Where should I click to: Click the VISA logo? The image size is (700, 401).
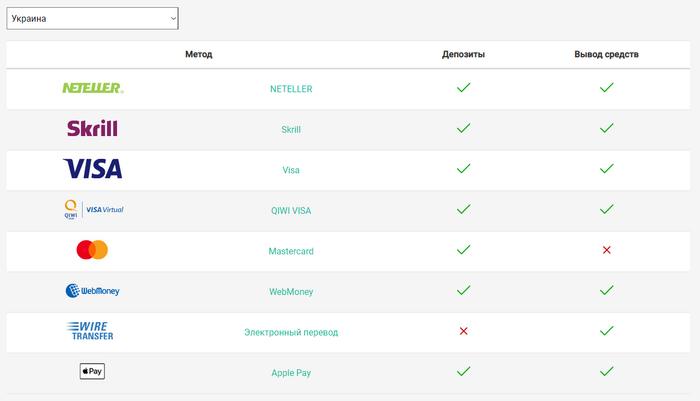click(92, 169)
